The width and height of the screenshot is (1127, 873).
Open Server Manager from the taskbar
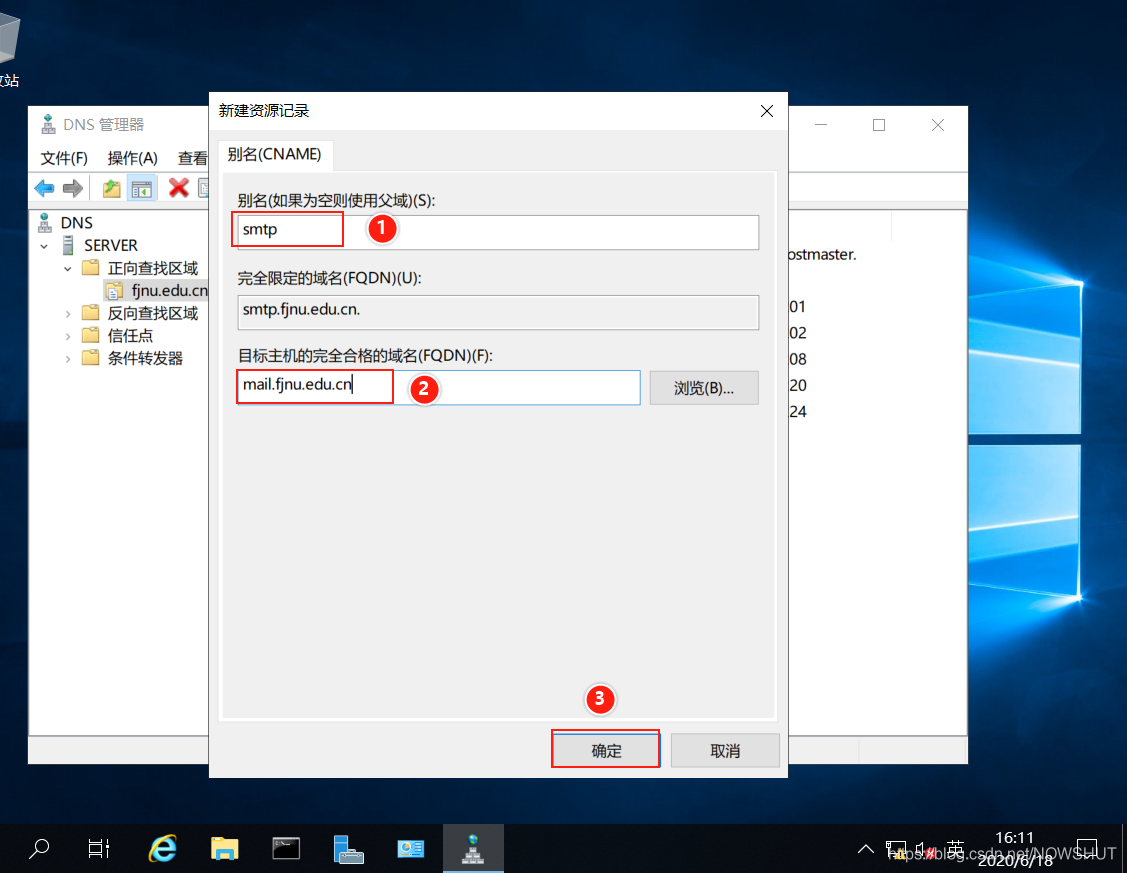click(x=348, y=849)
